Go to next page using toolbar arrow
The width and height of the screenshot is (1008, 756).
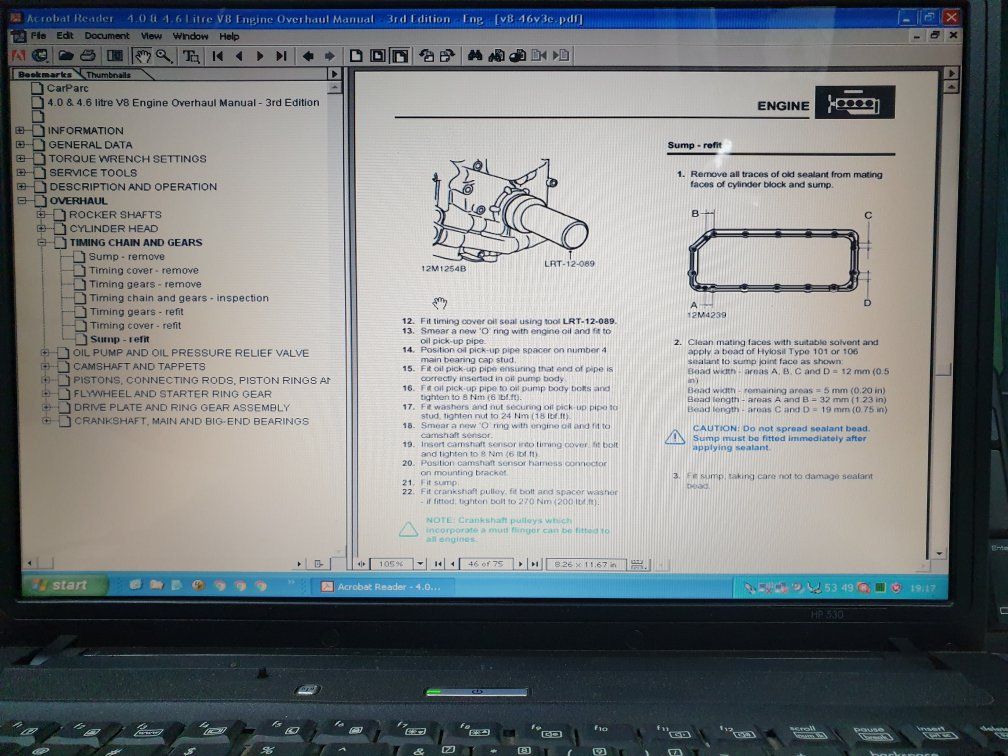(260, 56)
